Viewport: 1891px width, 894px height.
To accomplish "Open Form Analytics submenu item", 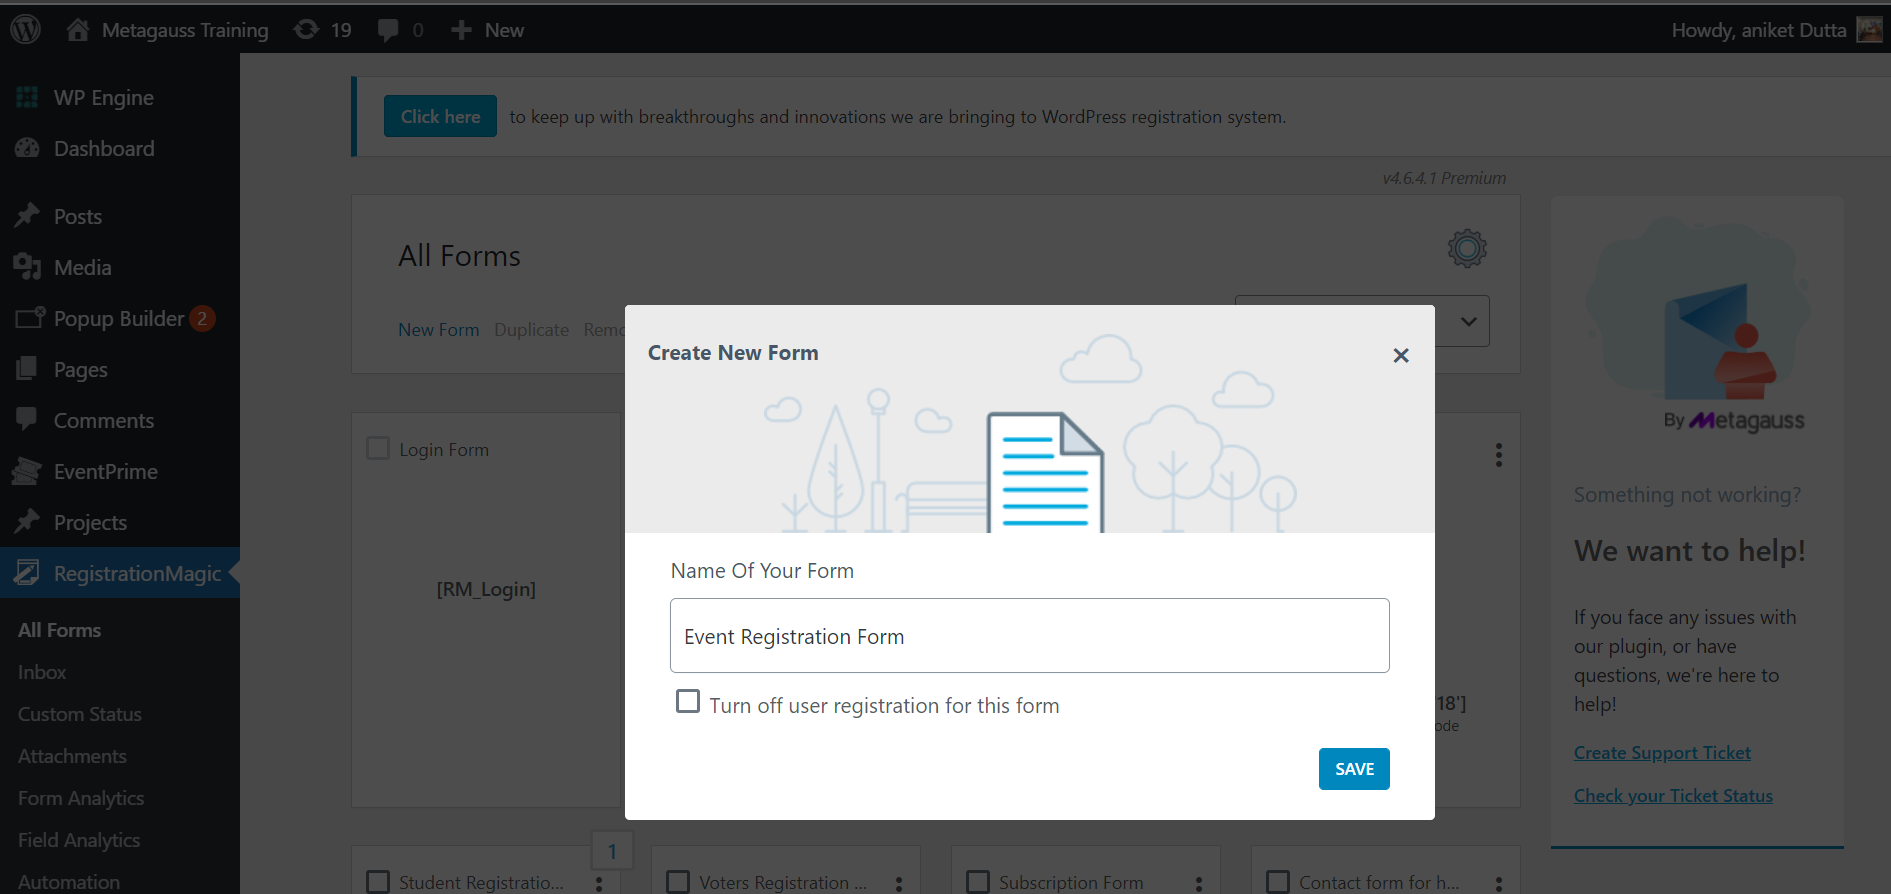I will coord(81,798).
